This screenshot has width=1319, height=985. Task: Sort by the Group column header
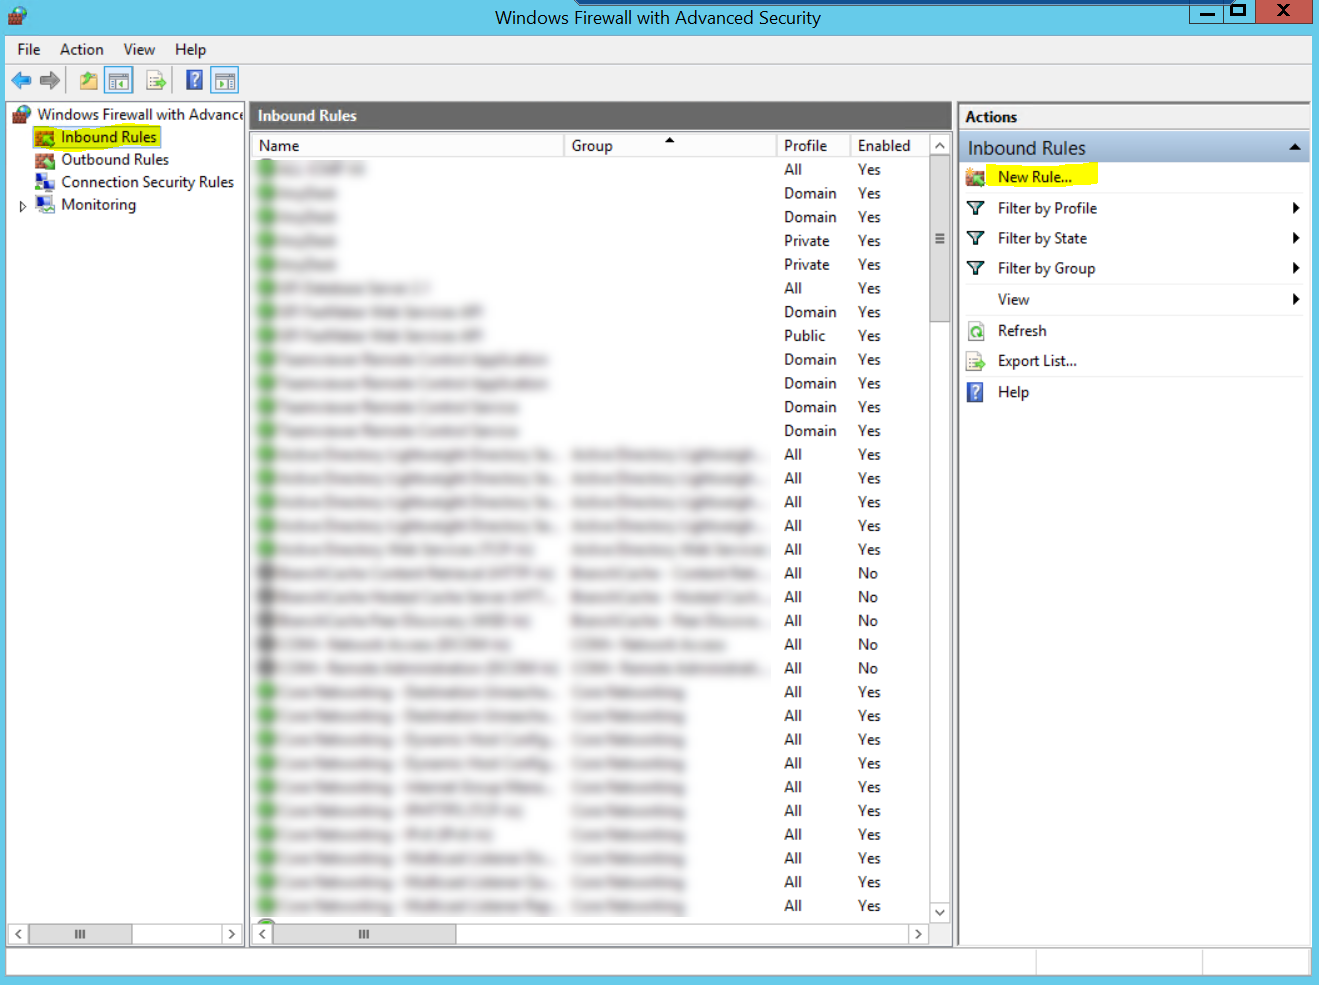coord(670,146)
